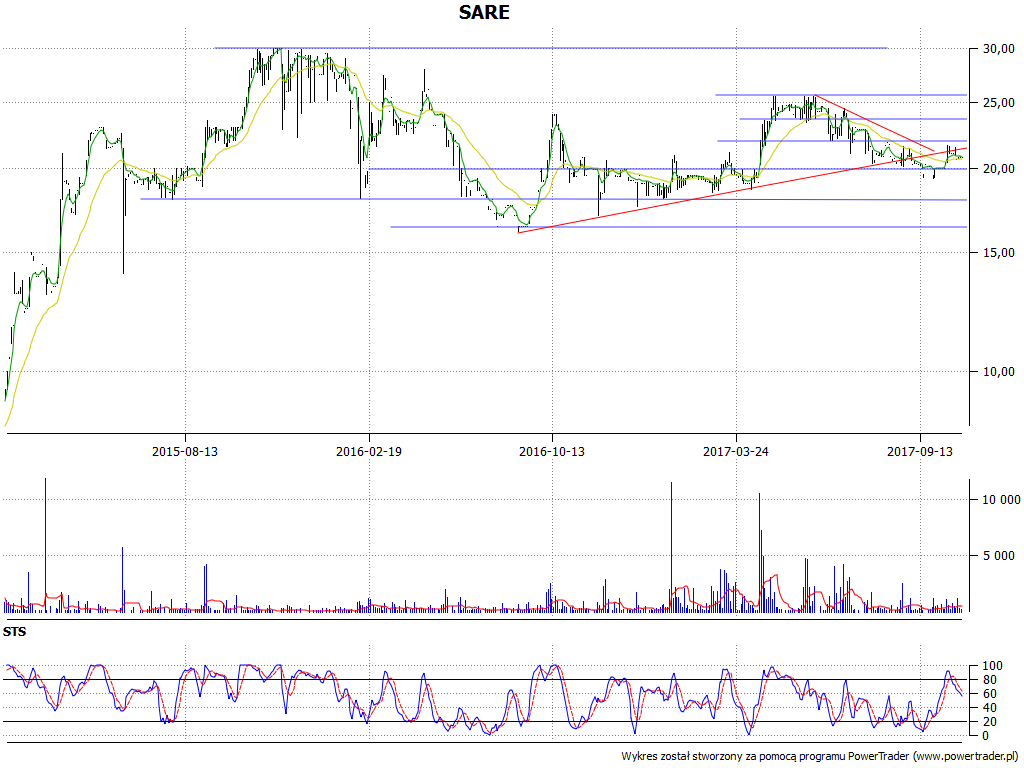1024x768 pixels.
Task: Select the 80 level on STS axis
Action: coord(989,680)
